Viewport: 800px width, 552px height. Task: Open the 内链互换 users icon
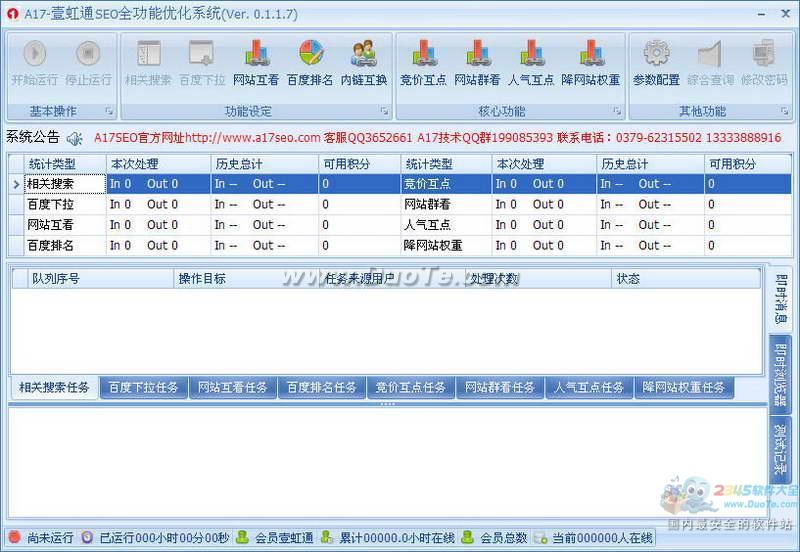click(364, 63)
